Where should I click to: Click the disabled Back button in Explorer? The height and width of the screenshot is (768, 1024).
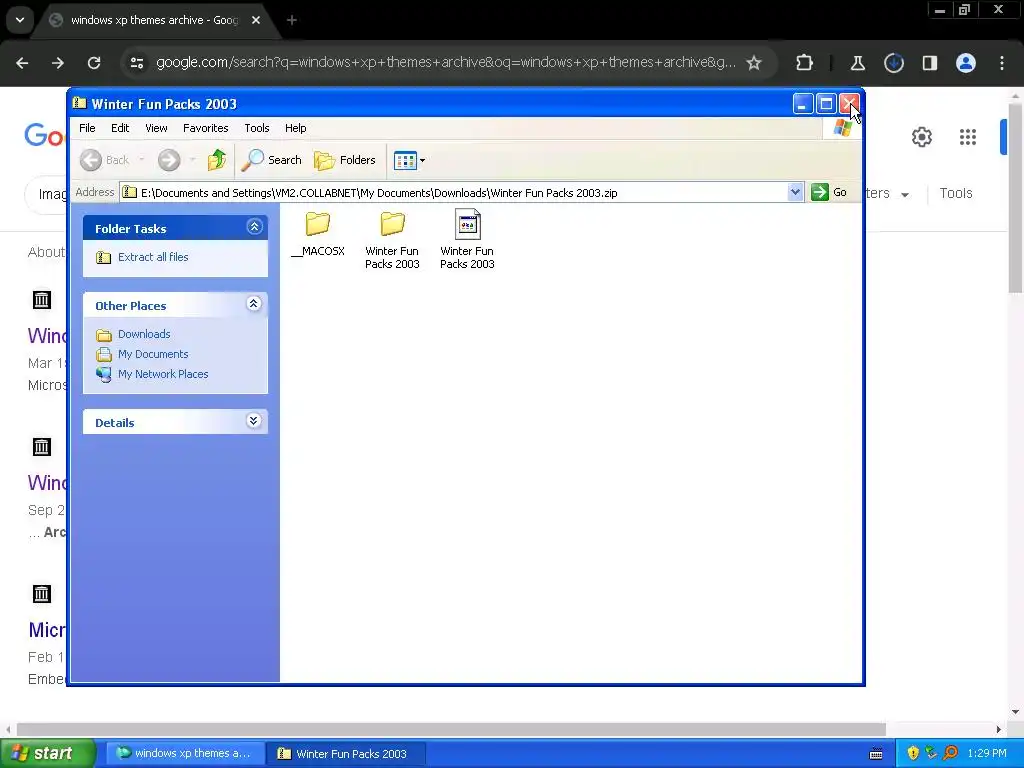(104, 160)
